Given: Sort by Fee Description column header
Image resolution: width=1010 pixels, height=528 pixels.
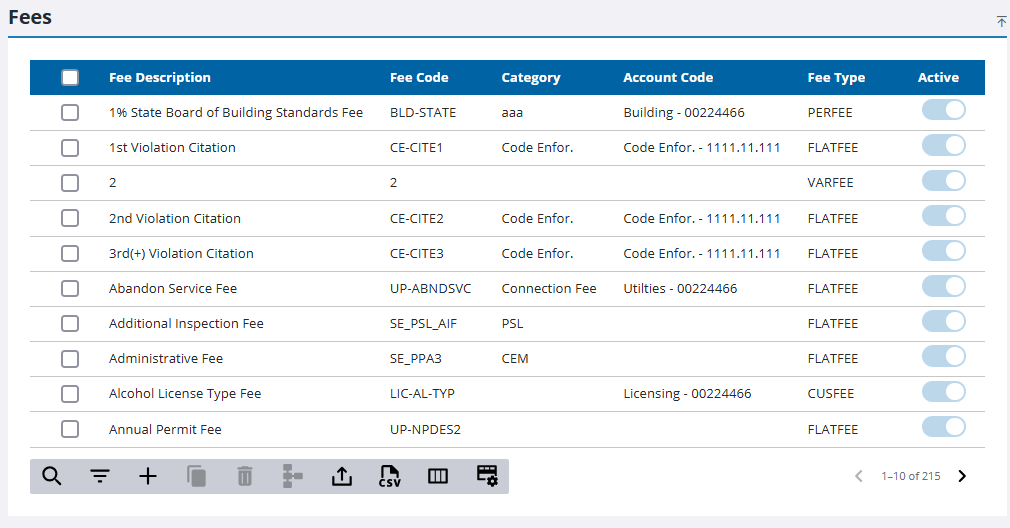Looking at the screenshot, I should (160, 78).
